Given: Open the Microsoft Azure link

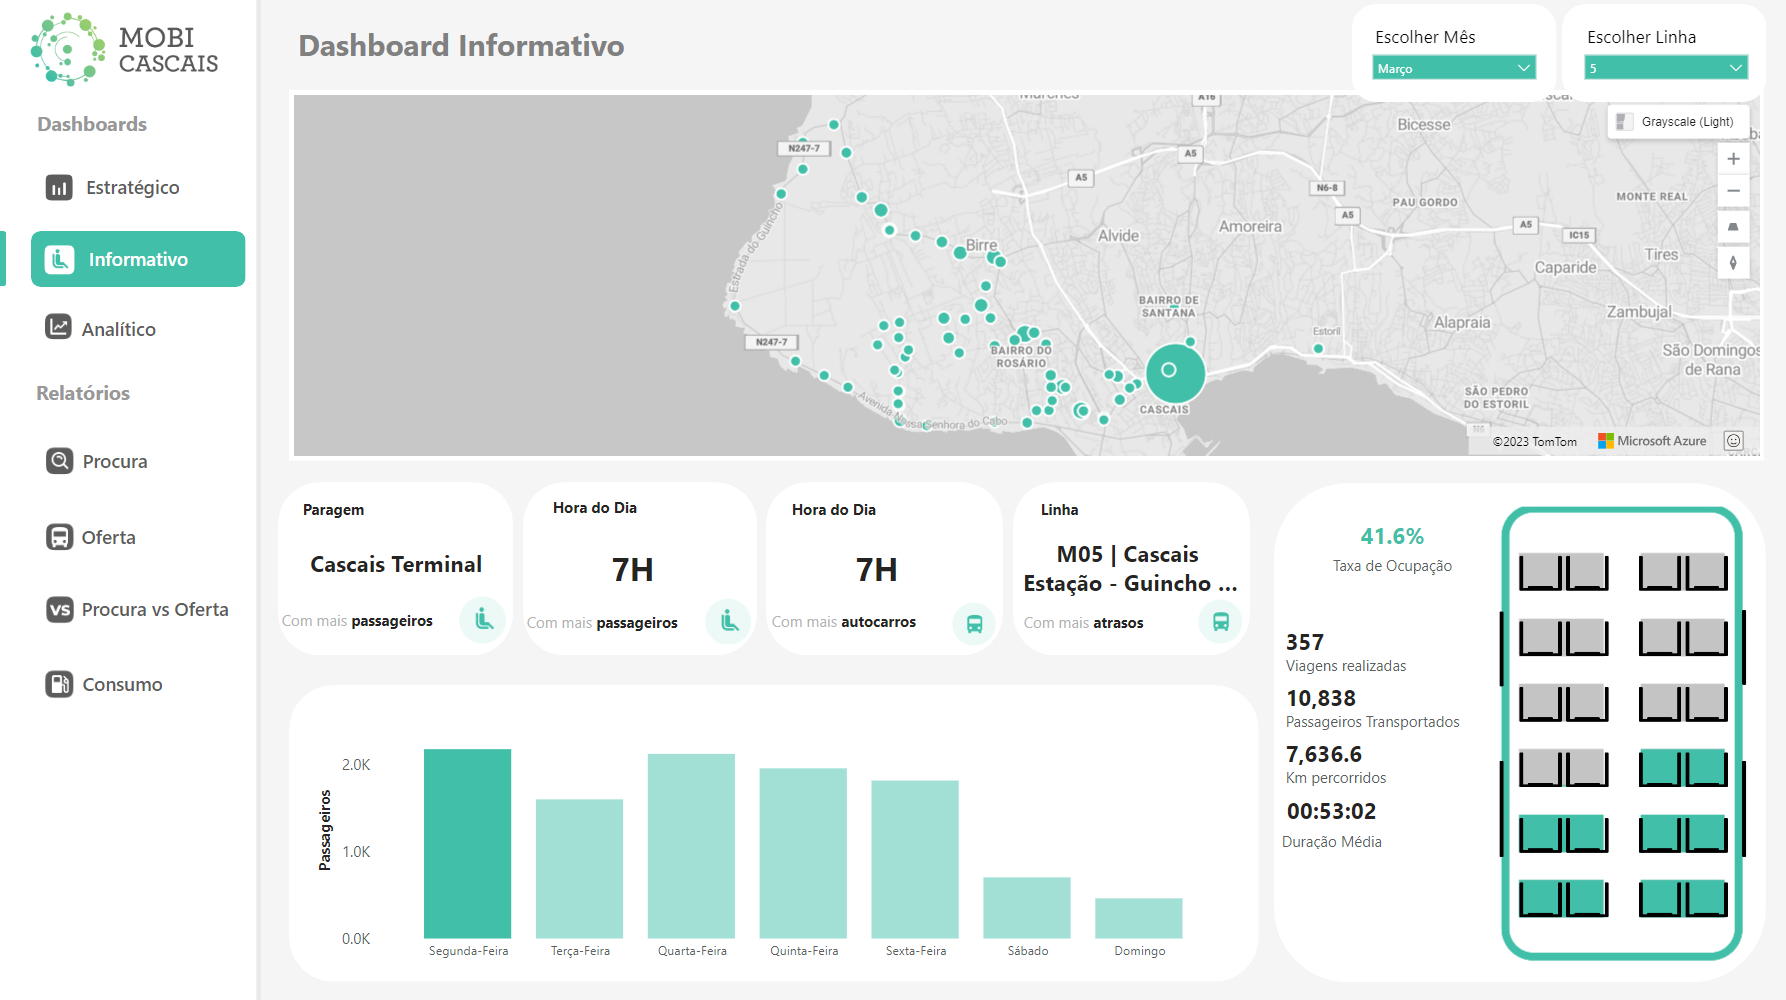Looking at the screenshot, I should (x=1653, y=440).
